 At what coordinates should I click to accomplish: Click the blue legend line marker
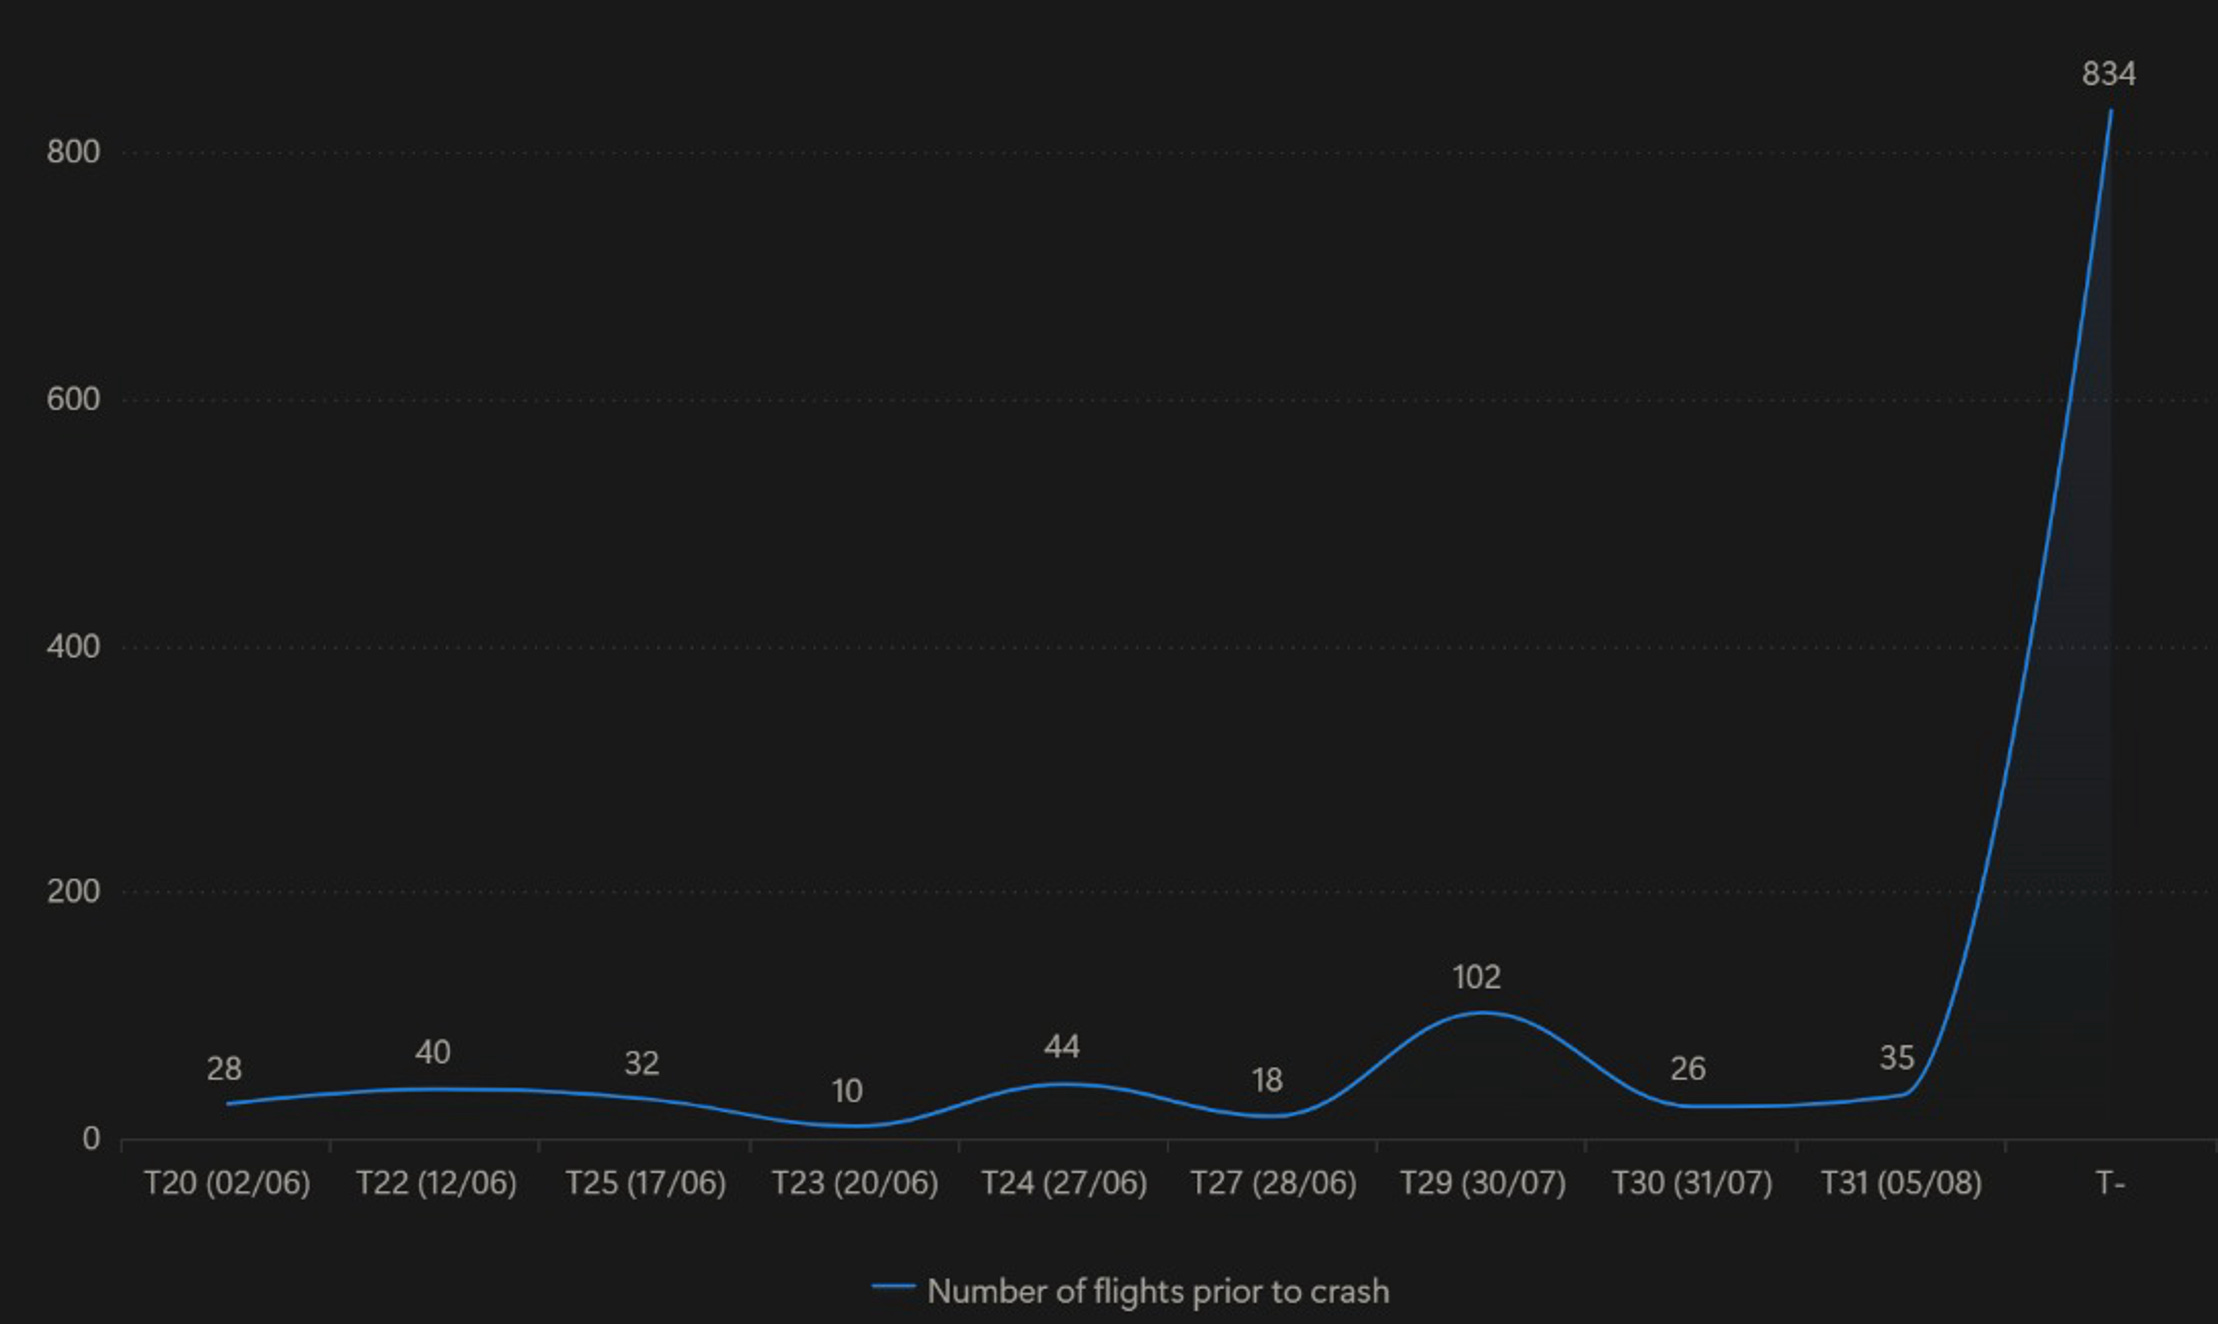(x=893, y=1287)
